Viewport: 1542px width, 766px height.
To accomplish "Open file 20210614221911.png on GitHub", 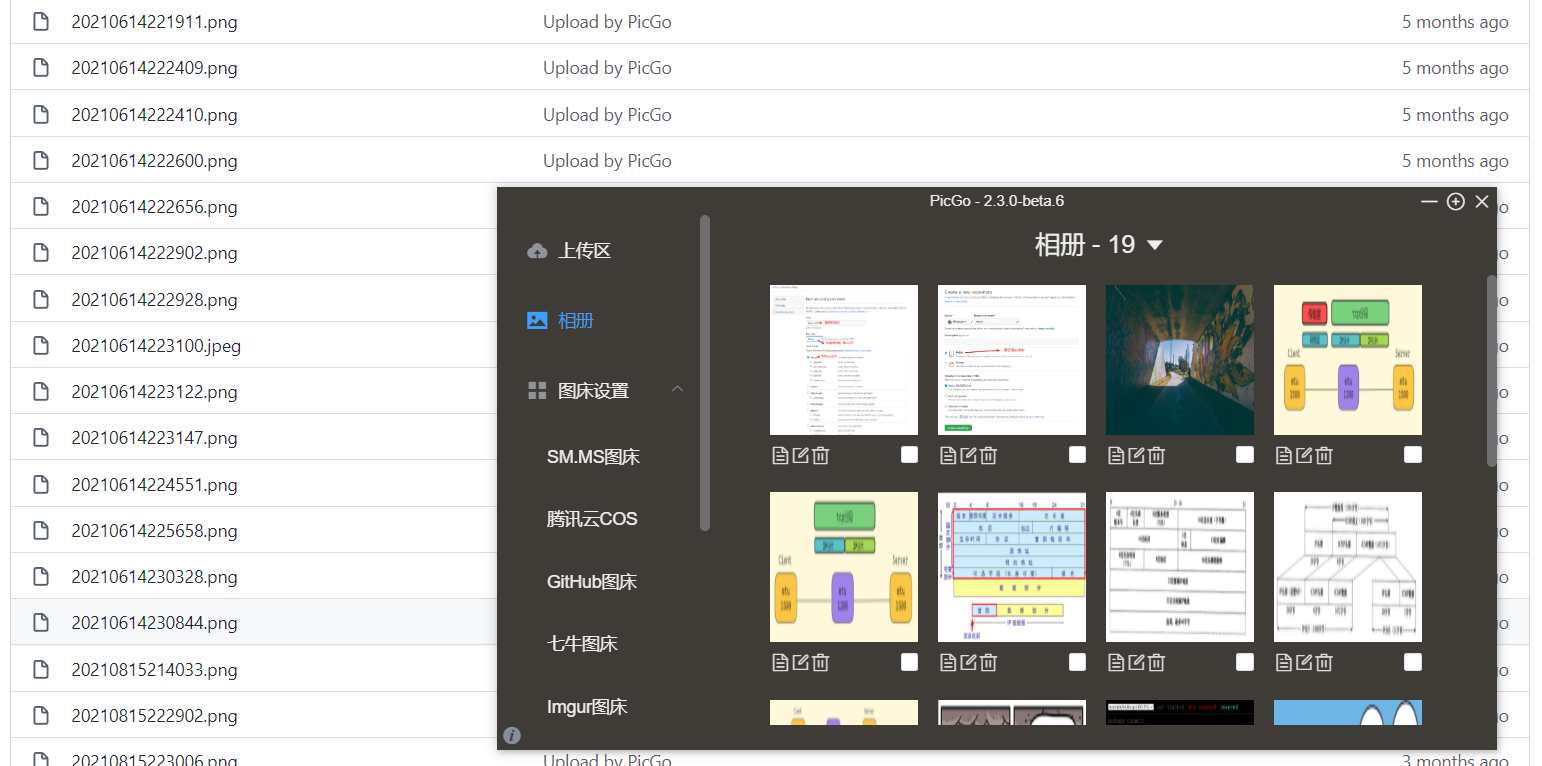I will click(154, 22).
